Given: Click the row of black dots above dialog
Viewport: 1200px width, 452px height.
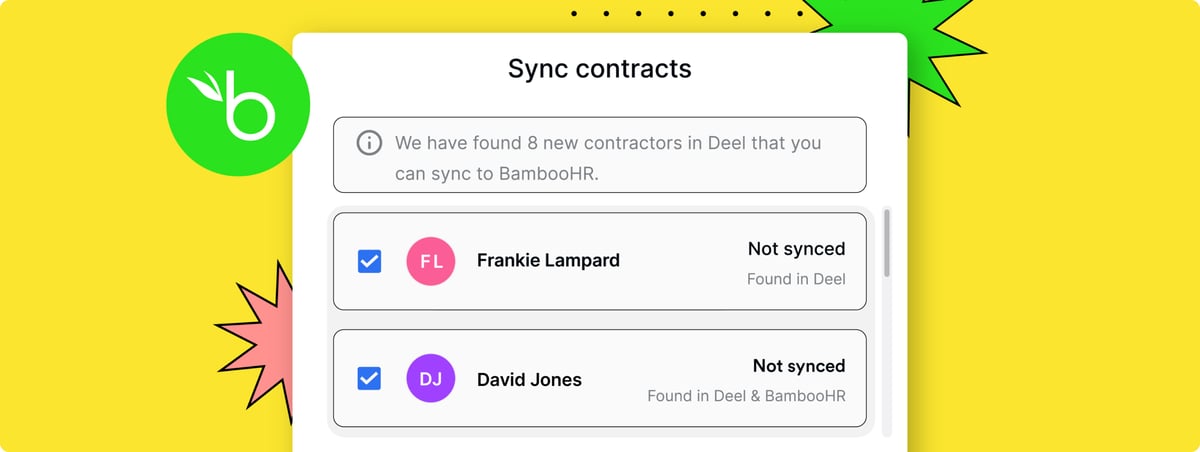Looking at the screenshot, I should coord(686,14).
